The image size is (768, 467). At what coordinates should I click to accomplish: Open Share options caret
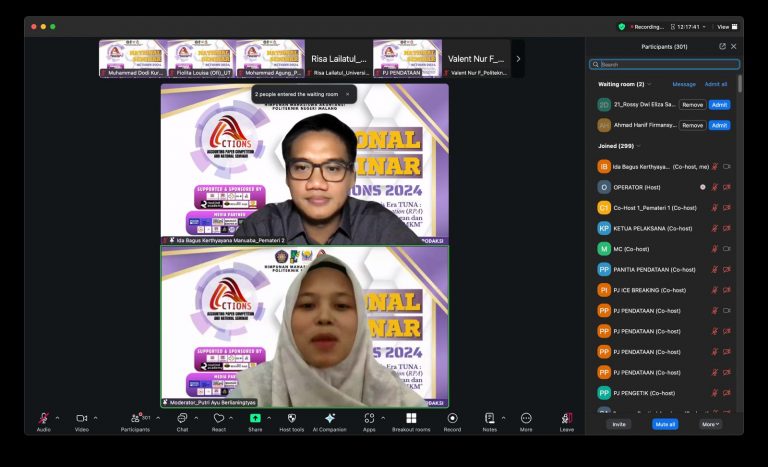[x=269, y=418]
